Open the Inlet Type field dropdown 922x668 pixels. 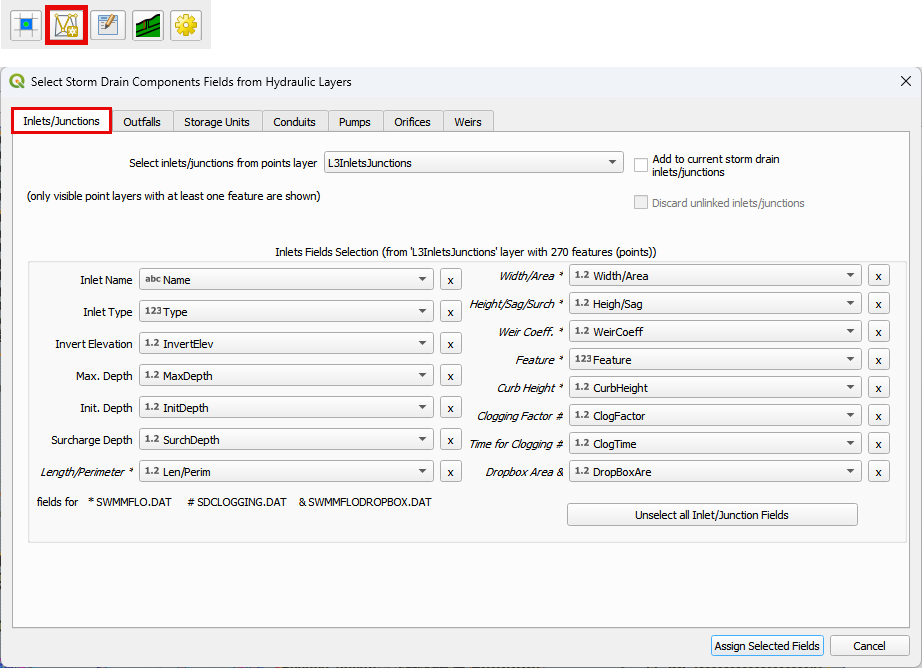click(423, 312)
